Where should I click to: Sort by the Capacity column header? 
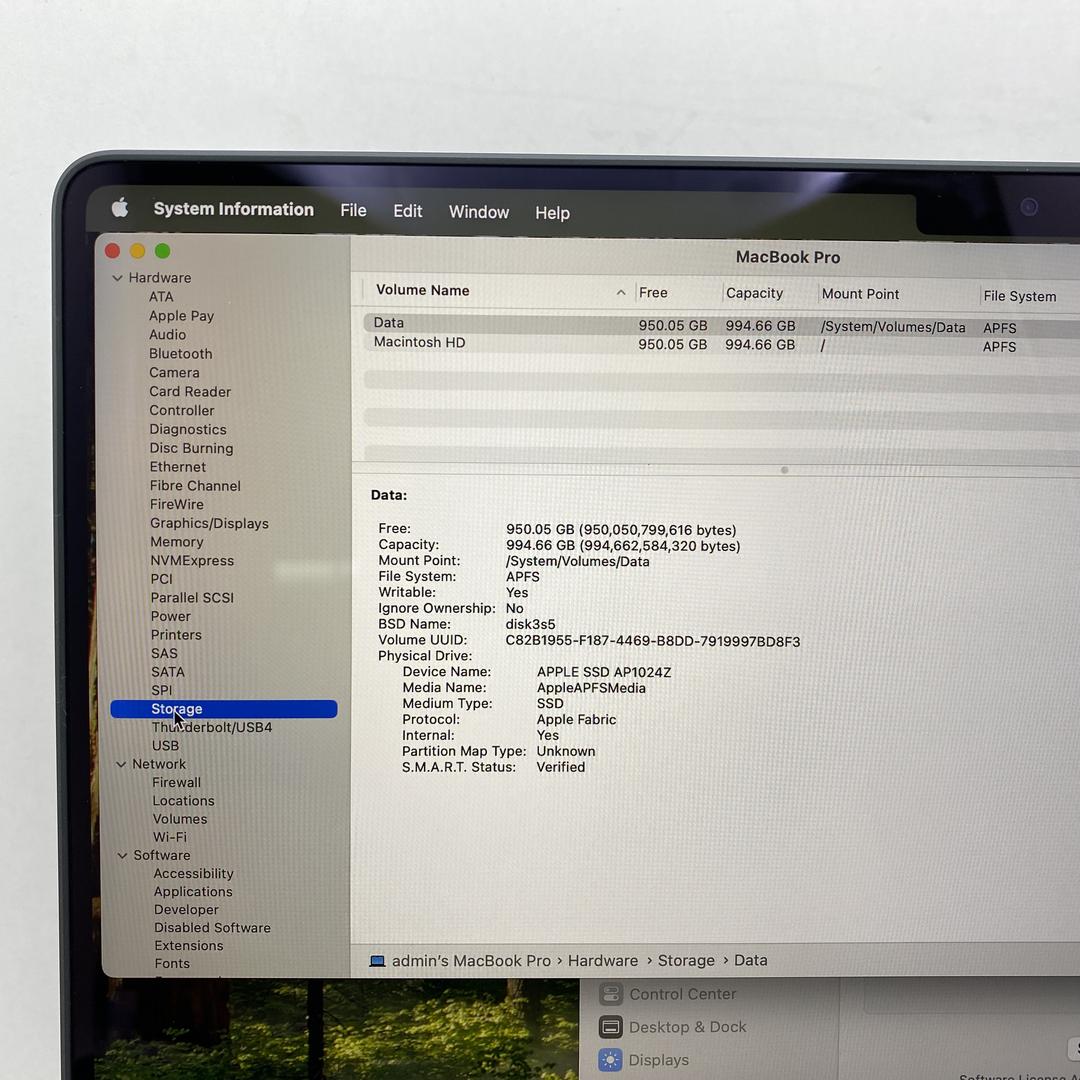(x=754, y=293)
